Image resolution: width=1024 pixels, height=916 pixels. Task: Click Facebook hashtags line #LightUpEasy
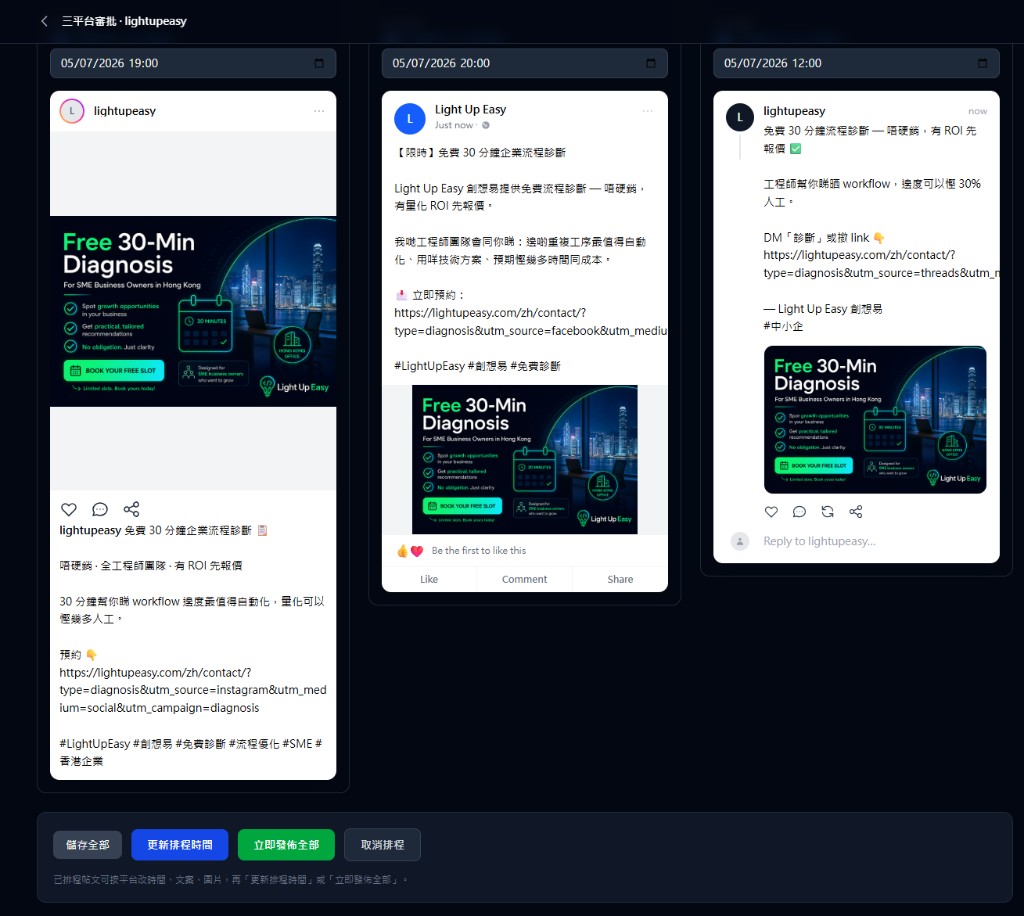[x=477, y=366]
